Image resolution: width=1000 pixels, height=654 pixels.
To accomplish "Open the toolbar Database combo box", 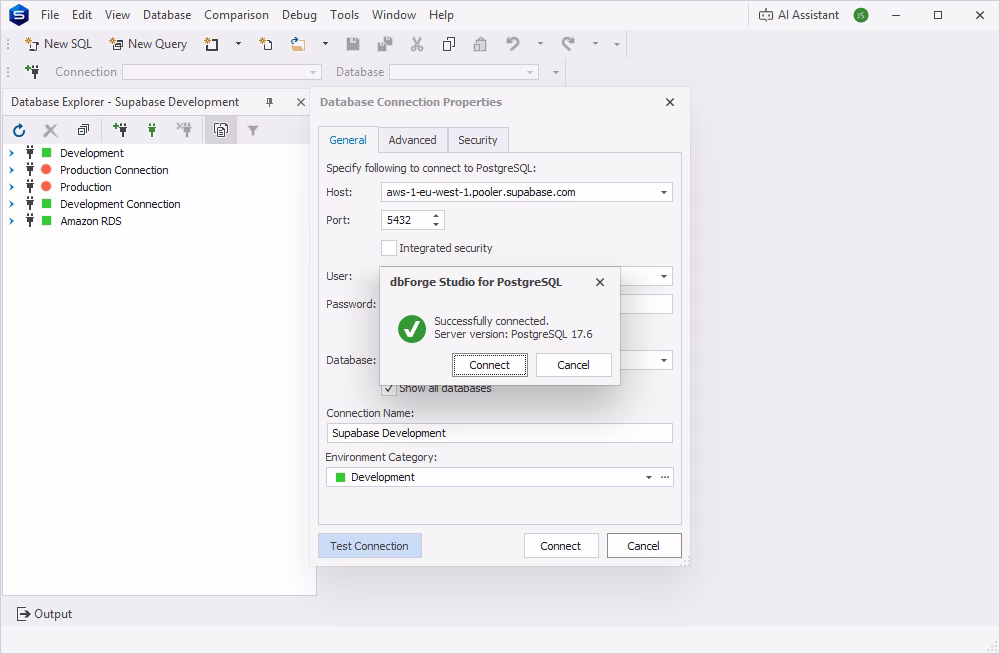I will (x=464, y=72).
